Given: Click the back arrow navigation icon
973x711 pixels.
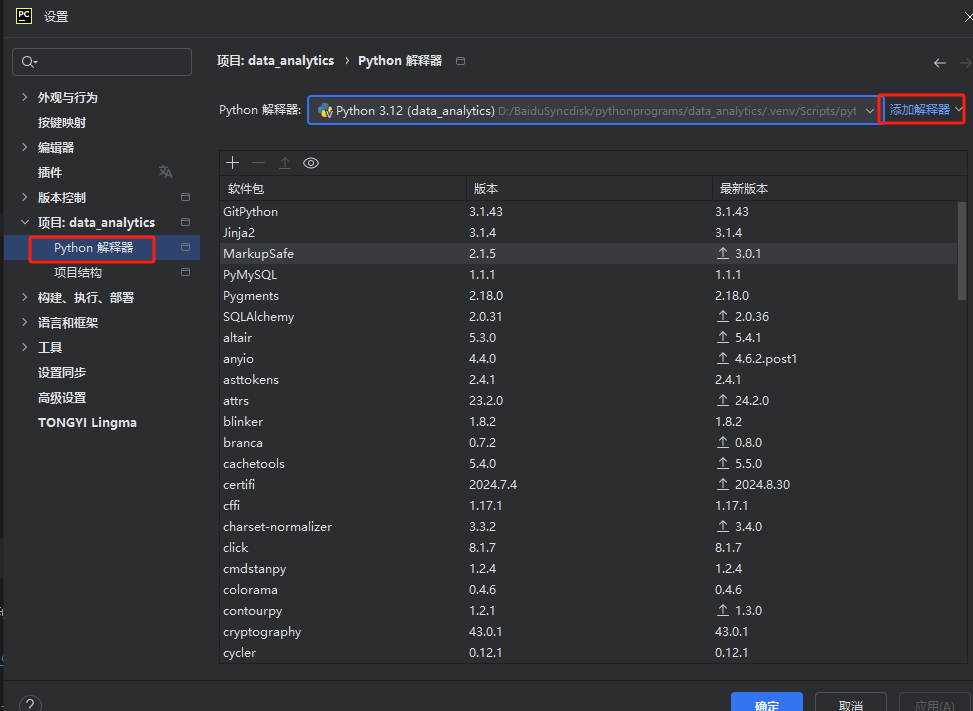Looking at the screenshot, I should coord(940,62).
